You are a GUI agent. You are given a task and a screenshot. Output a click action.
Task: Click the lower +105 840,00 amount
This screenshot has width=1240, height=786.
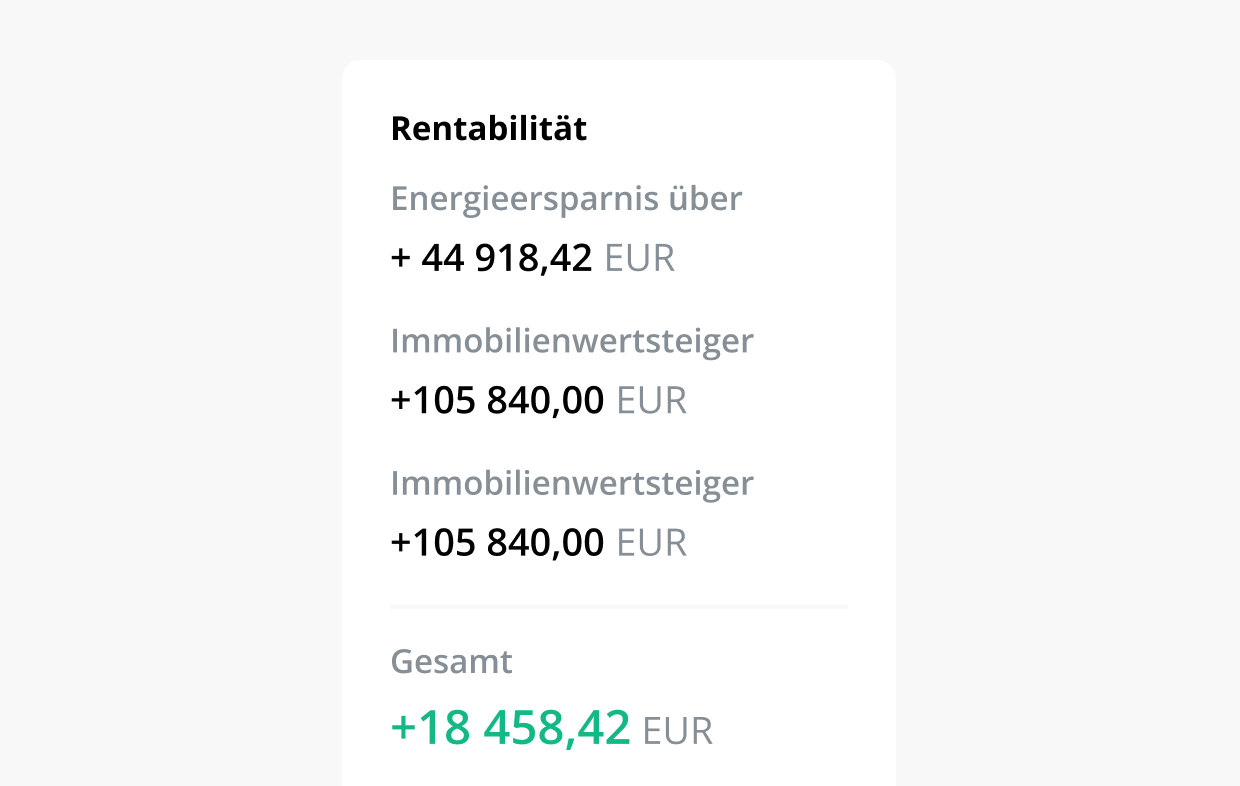[x=497, y=542]
